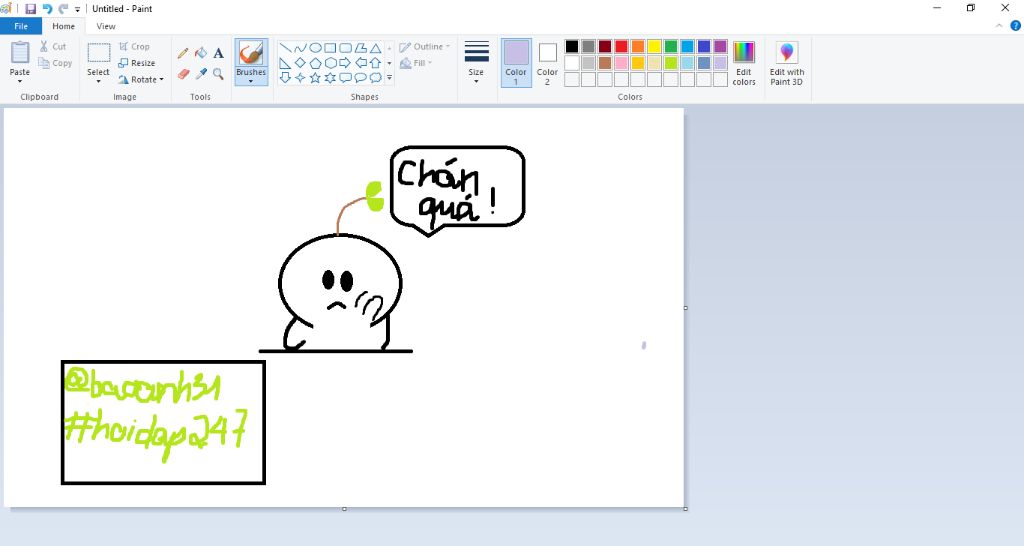Choose the Diamond shape

pyautogui.click(x=300, y=63)
